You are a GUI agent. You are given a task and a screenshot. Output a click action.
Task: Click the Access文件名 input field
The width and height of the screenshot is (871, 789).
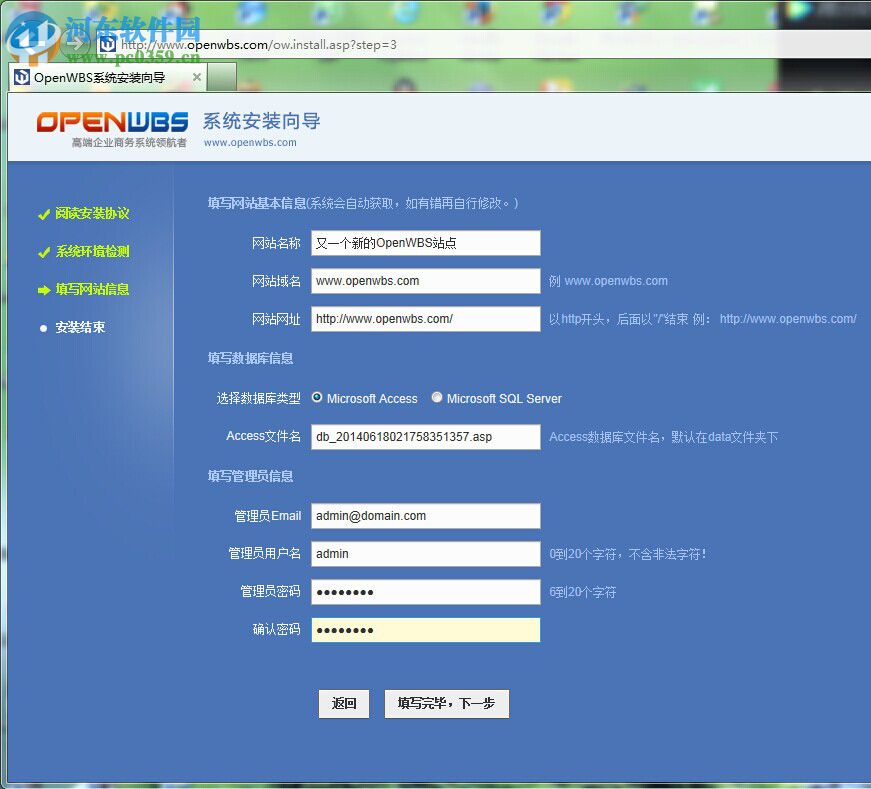424,436
